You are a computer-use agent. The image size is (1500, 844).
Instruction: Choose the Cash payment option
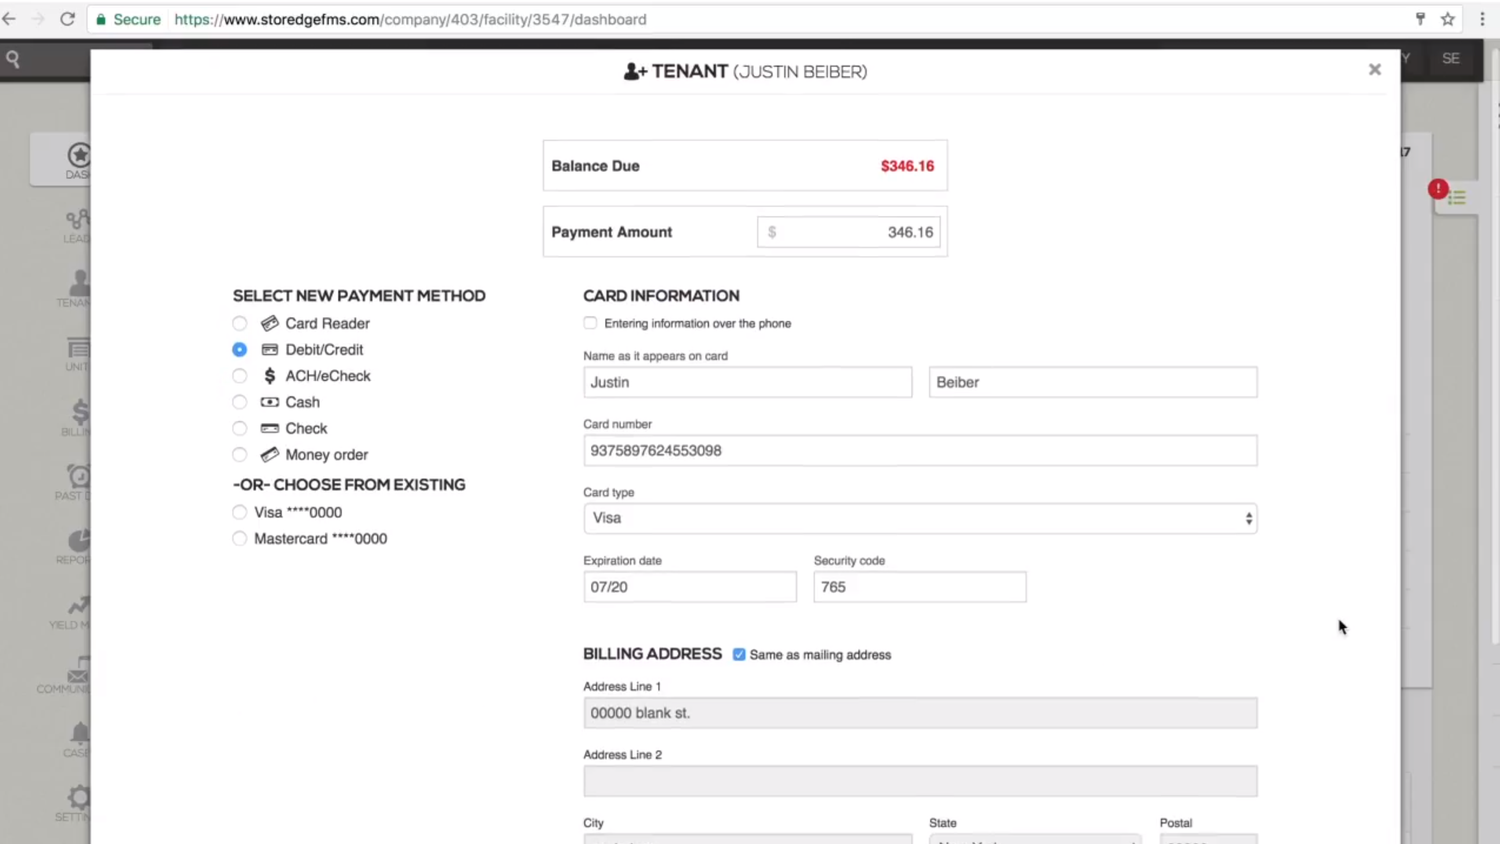pos(239,402)
